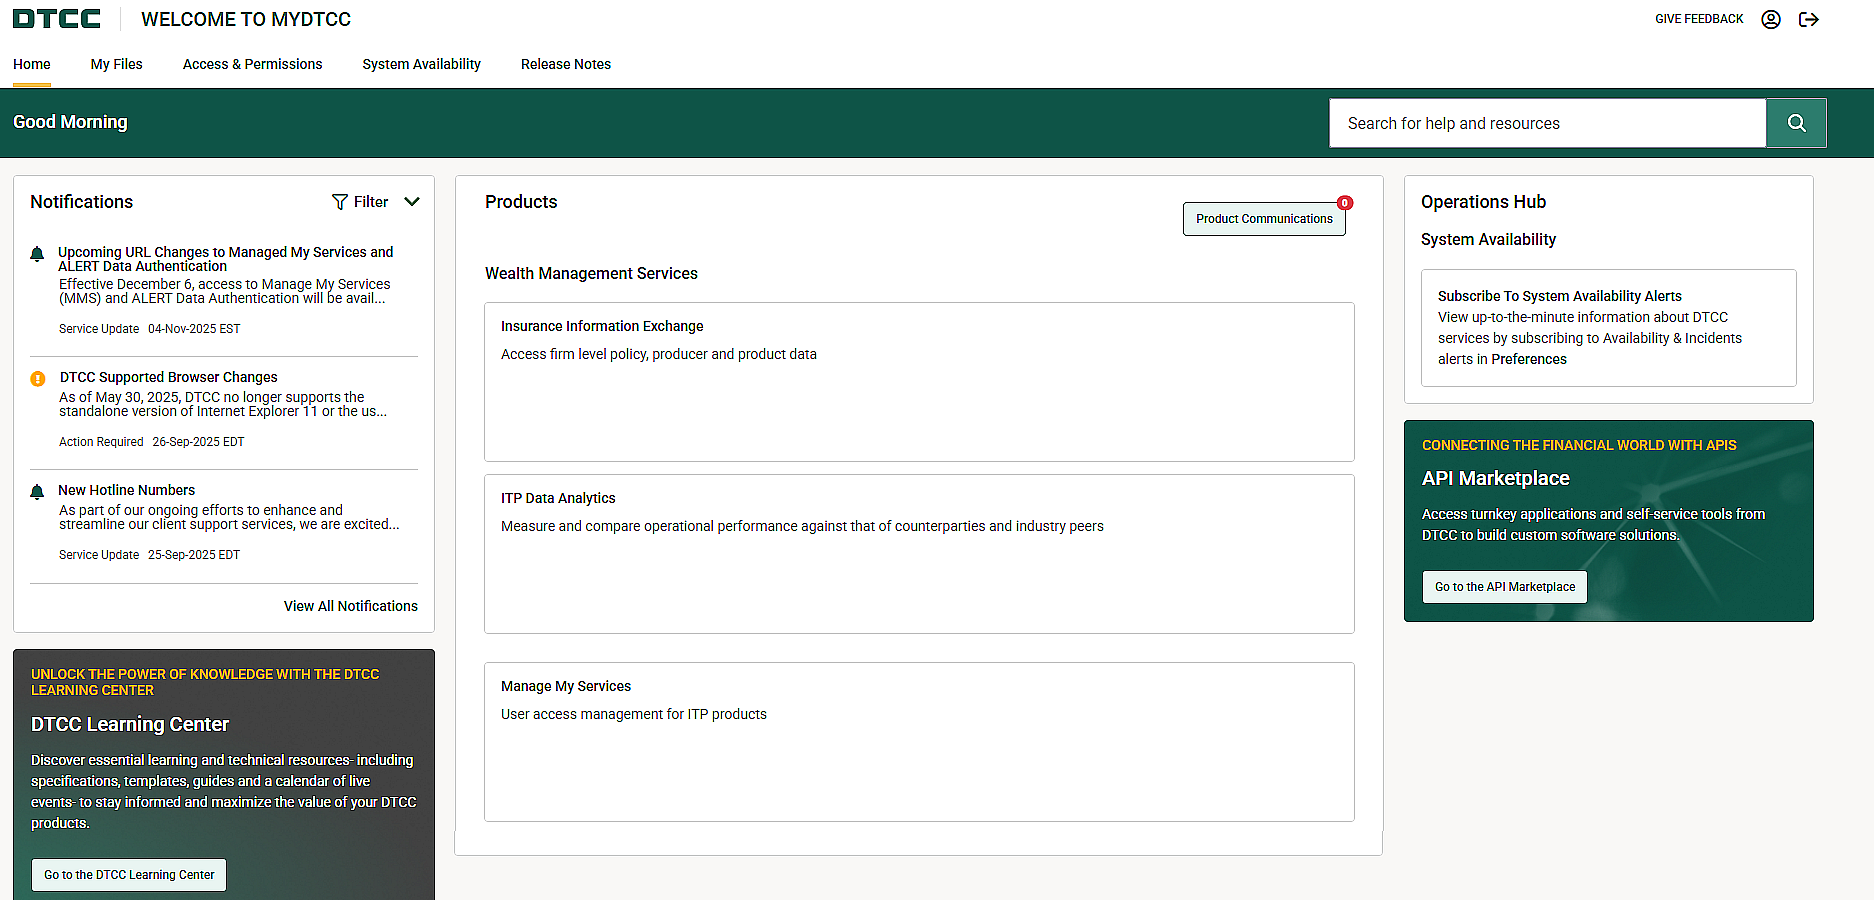The image size is (1874, 900).
Task: Open the user profile icon
Action: [x=1770, y=19]
